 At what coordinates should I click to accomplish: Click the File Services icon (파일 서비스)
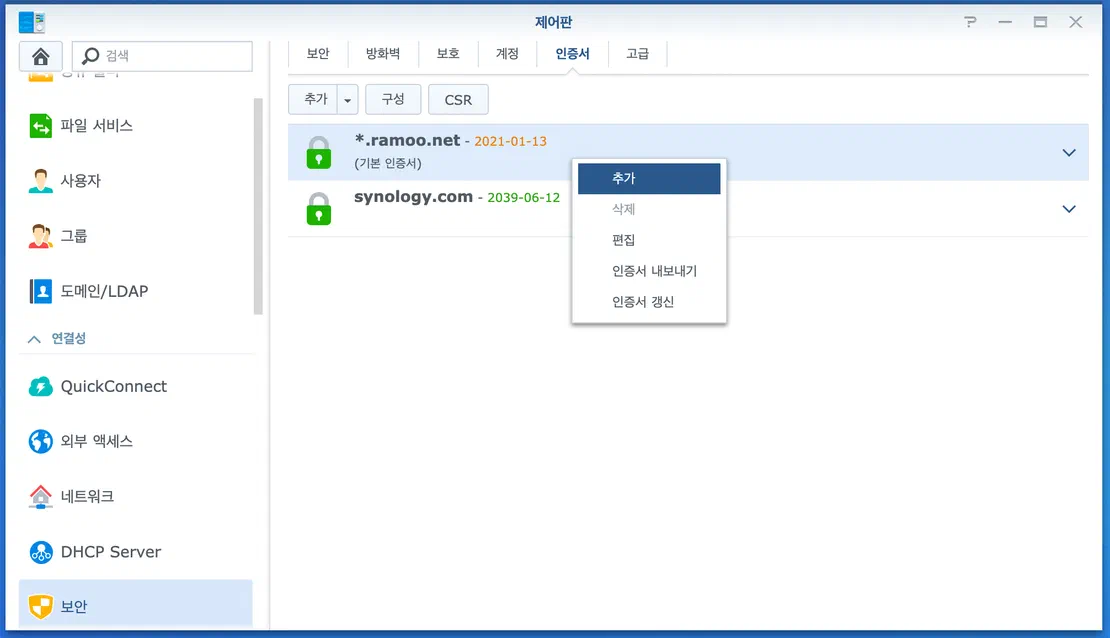(x=40, y=126)
